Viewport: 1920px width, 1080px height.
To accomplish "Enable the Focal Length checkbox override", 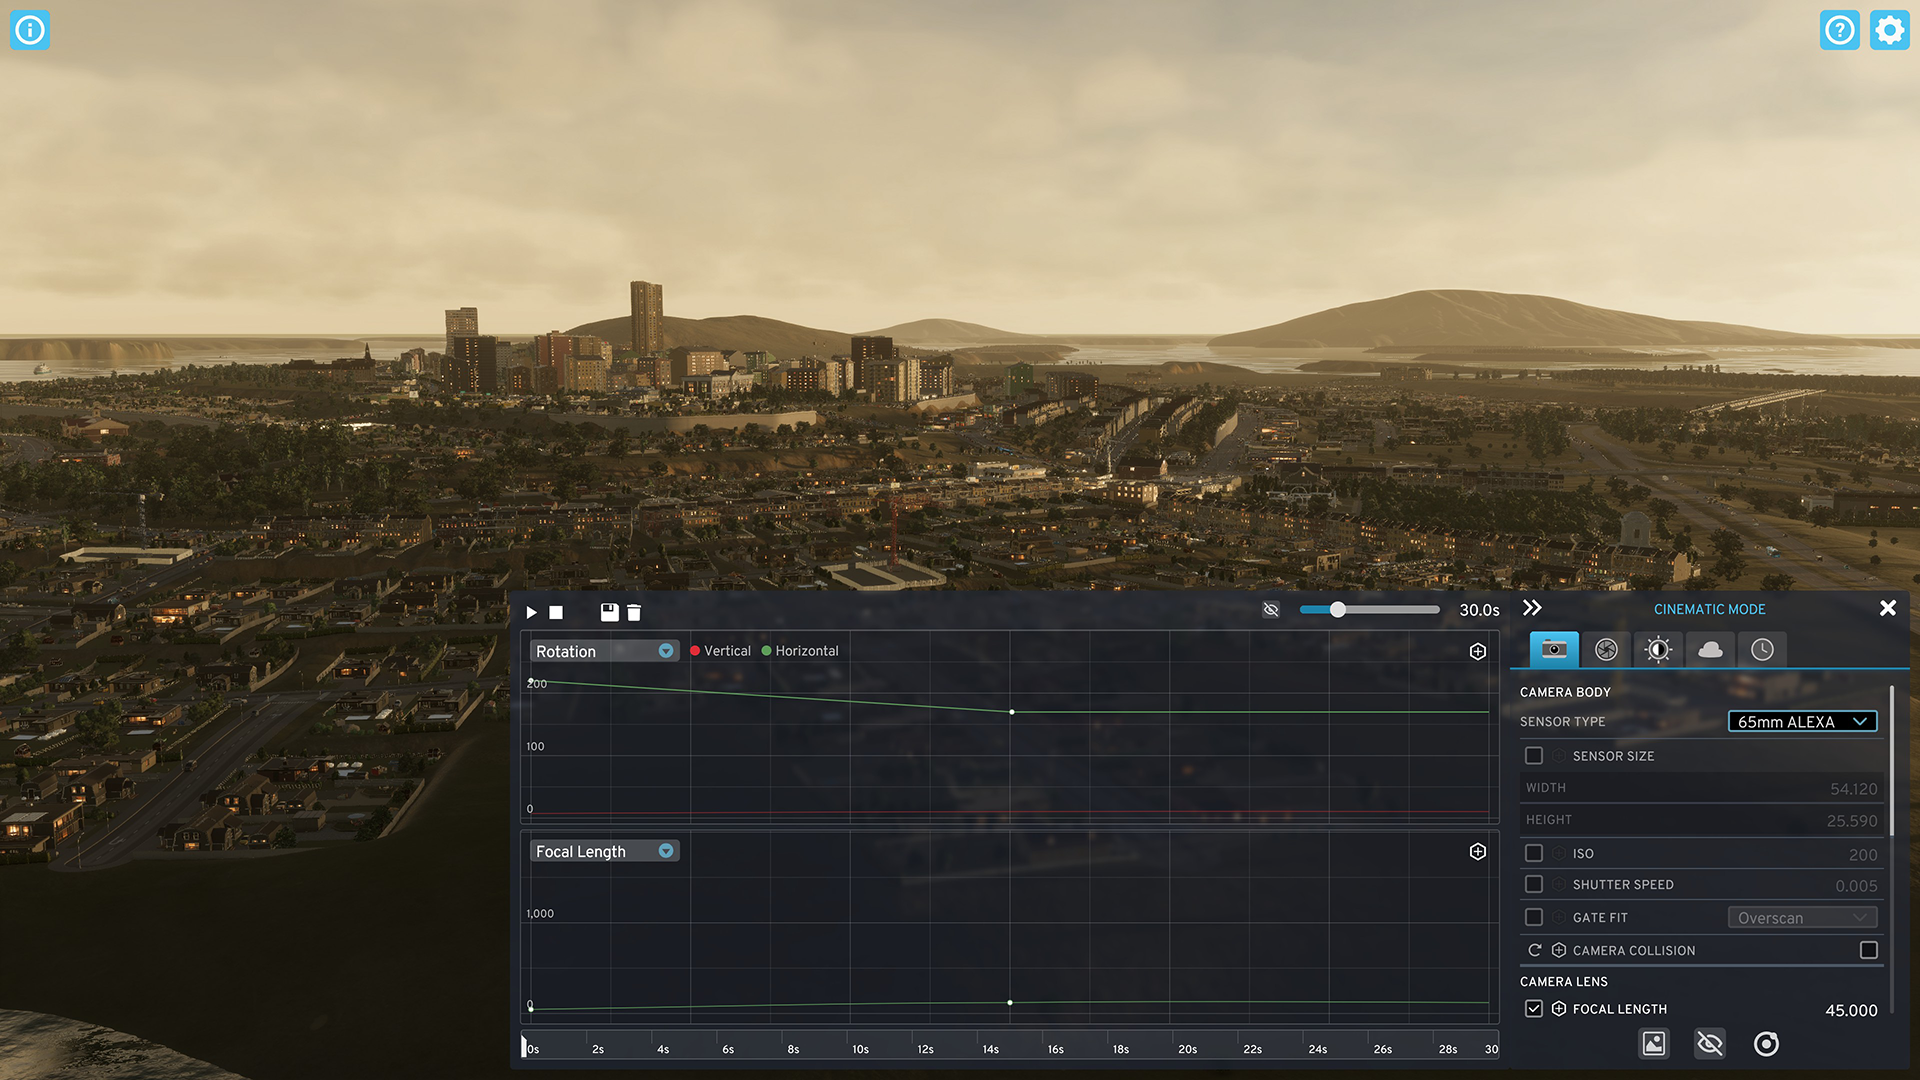I will click(1534, 1007).
